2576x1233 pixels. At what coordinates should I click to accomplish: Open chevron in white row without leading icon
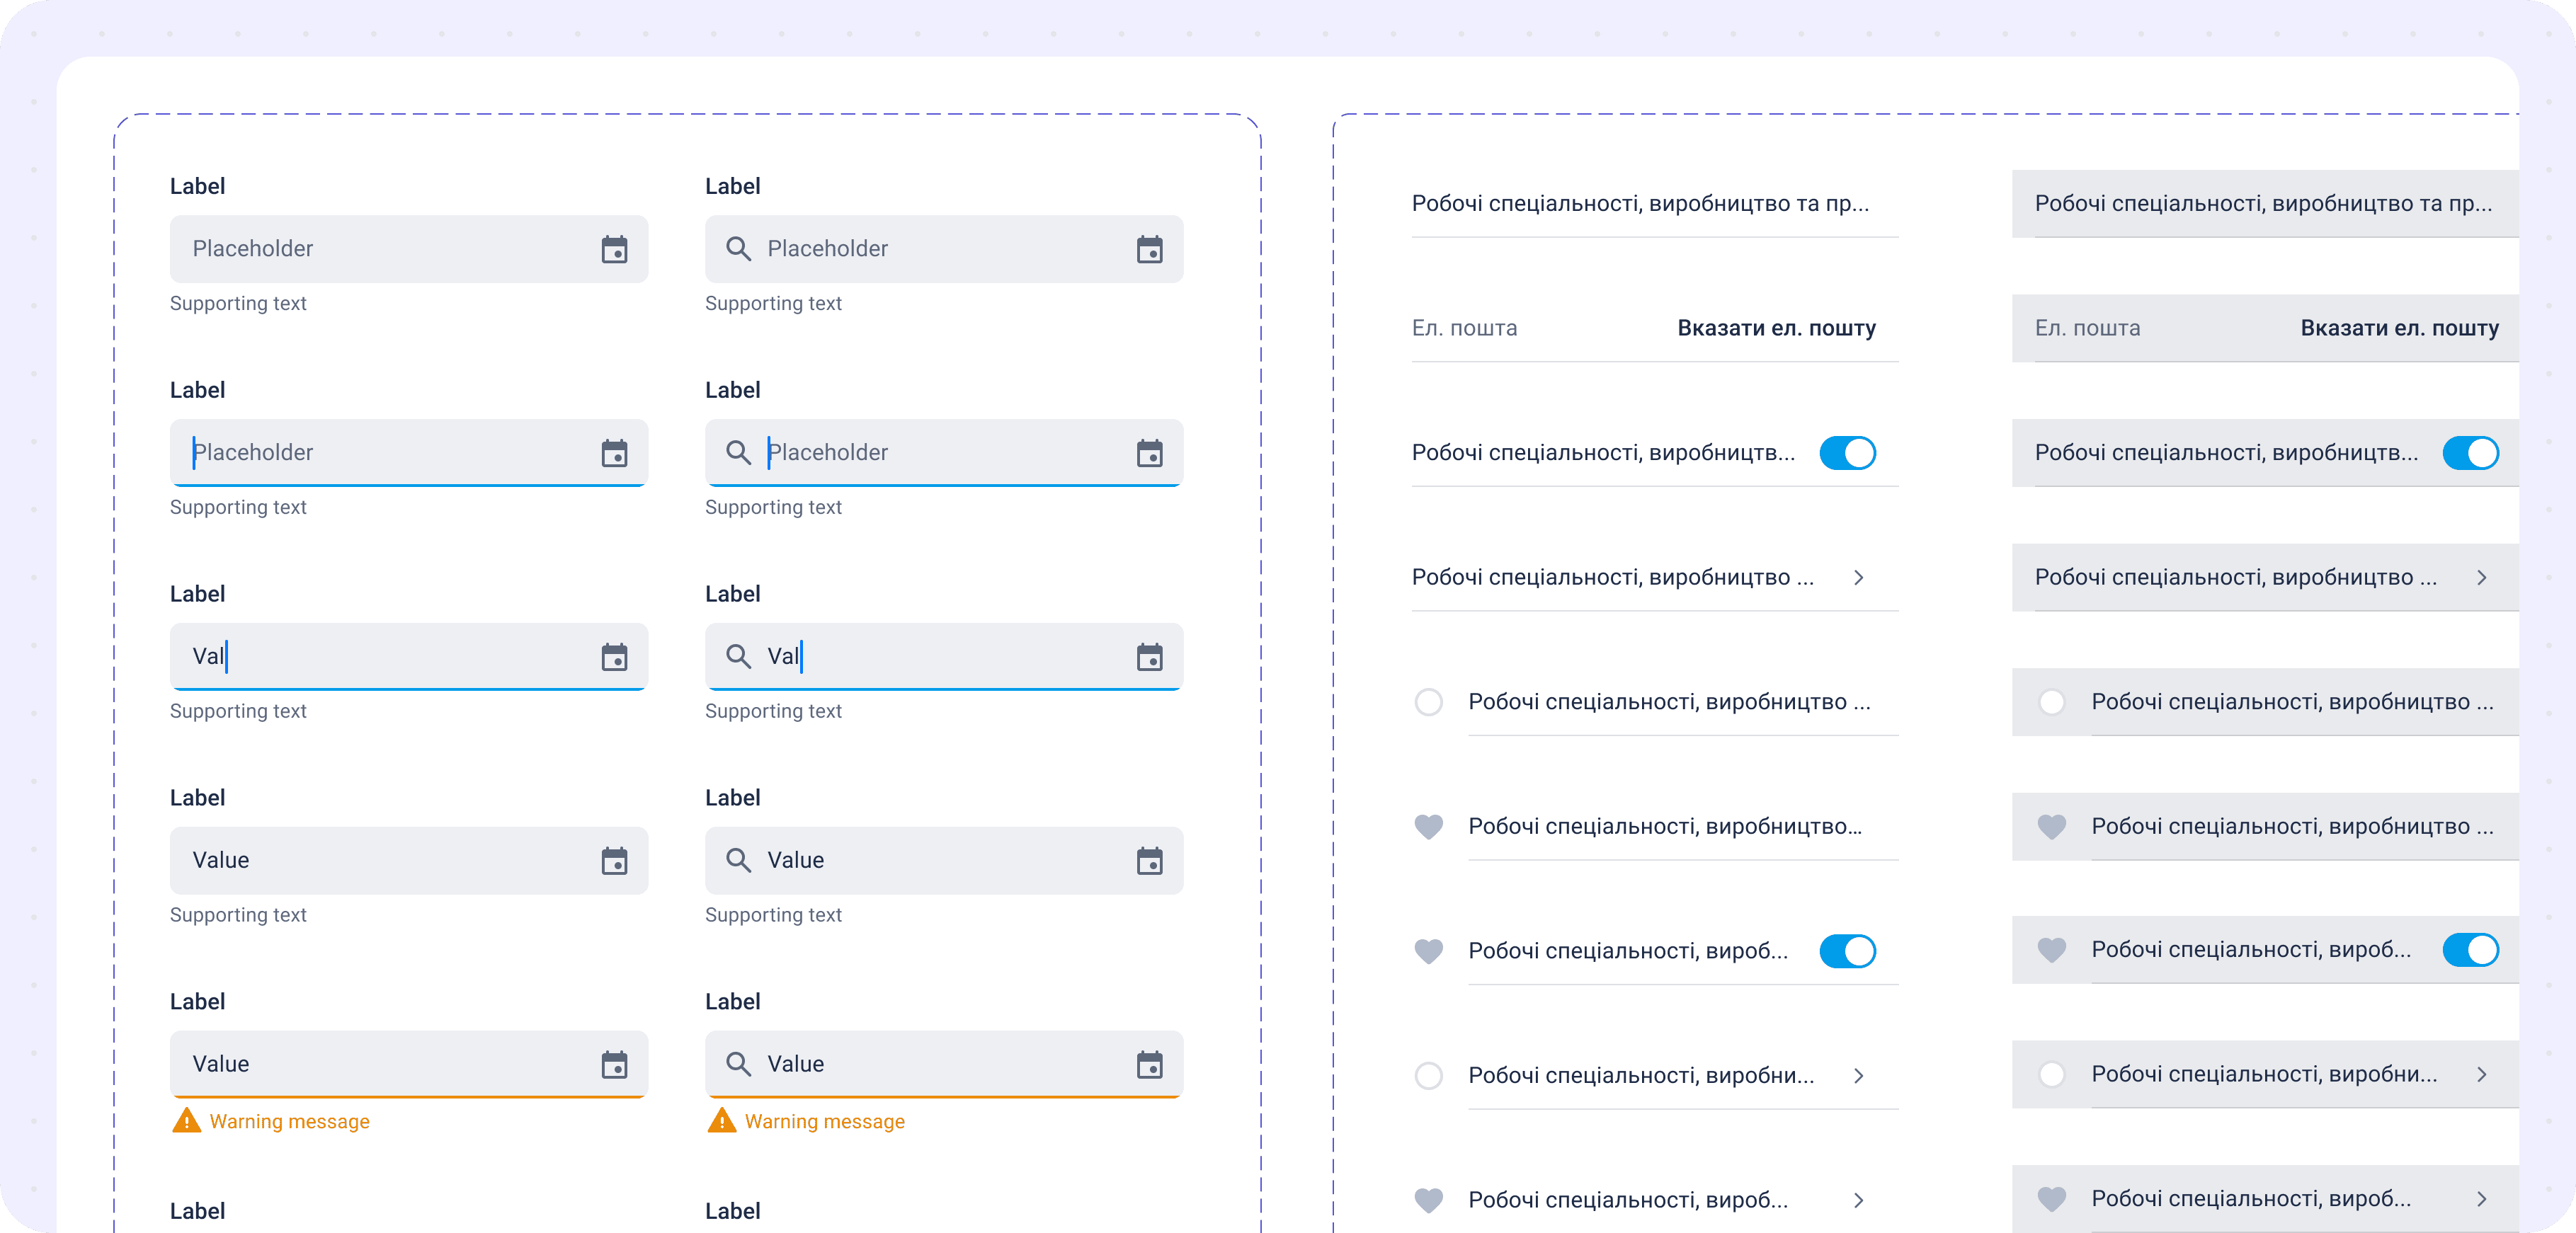point(1858,578)
